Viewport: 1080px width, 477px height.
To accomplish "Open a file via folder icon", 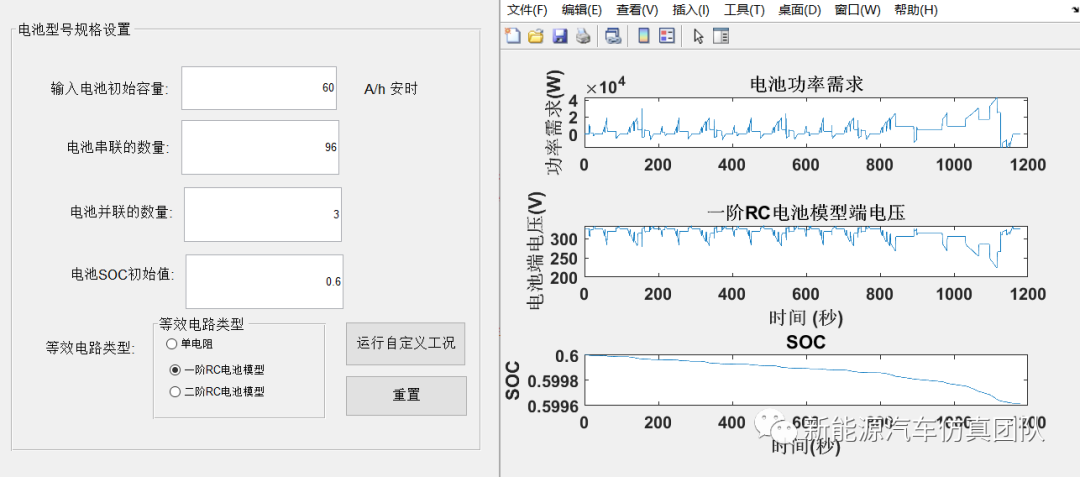I will pos(536,36).
